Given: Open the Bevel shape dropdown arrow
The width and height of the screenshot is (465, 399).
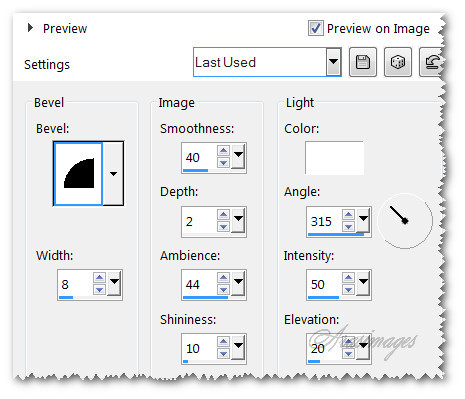Looking at the screenshot, I should click(x=113, y=173).
